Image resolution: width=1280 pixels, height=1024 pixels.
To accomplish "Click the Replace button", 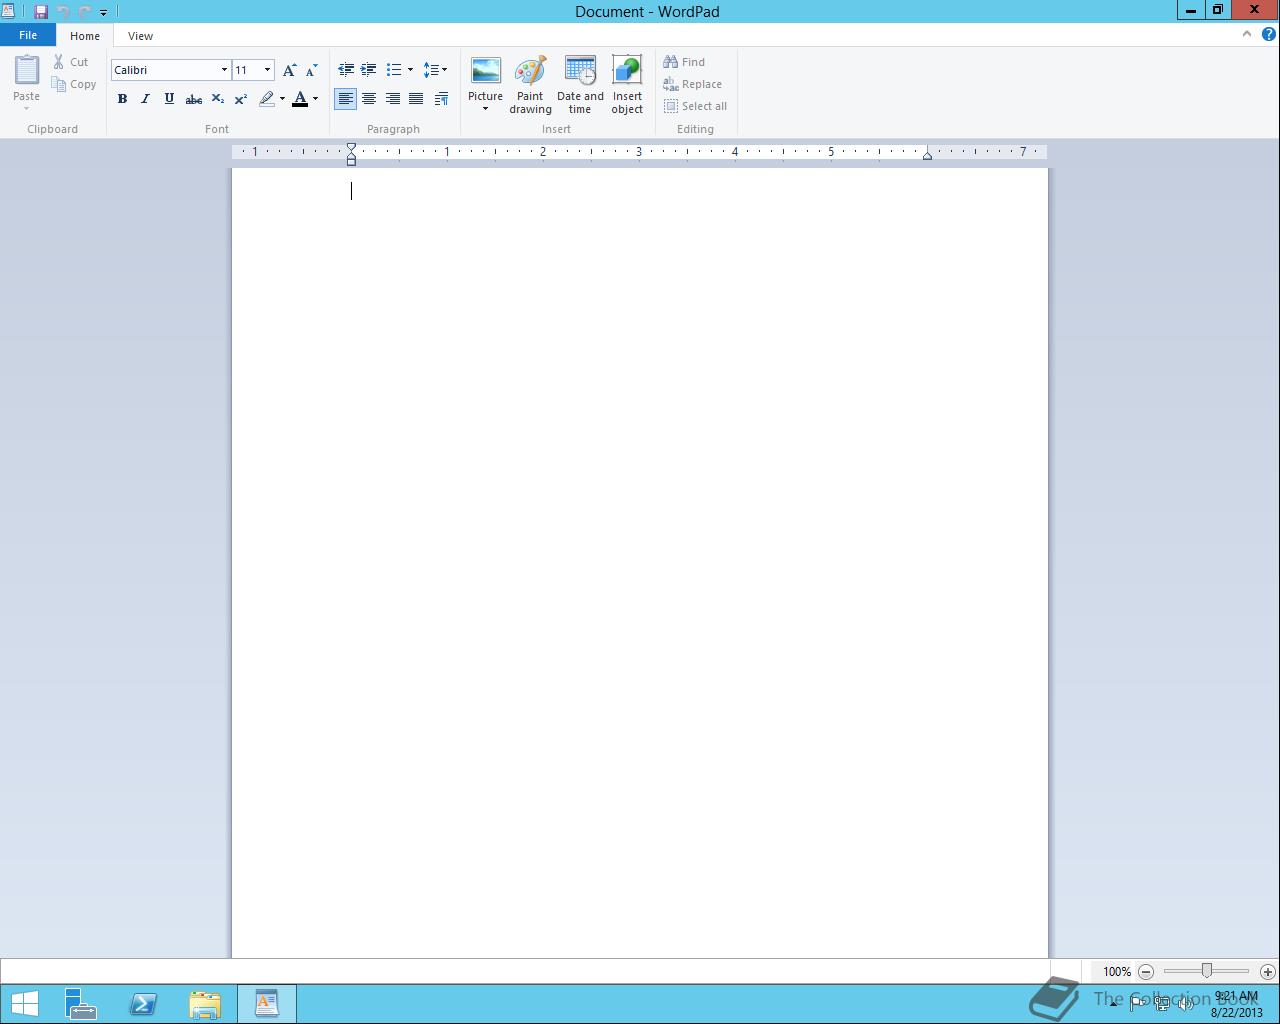I will coord(692,84).
